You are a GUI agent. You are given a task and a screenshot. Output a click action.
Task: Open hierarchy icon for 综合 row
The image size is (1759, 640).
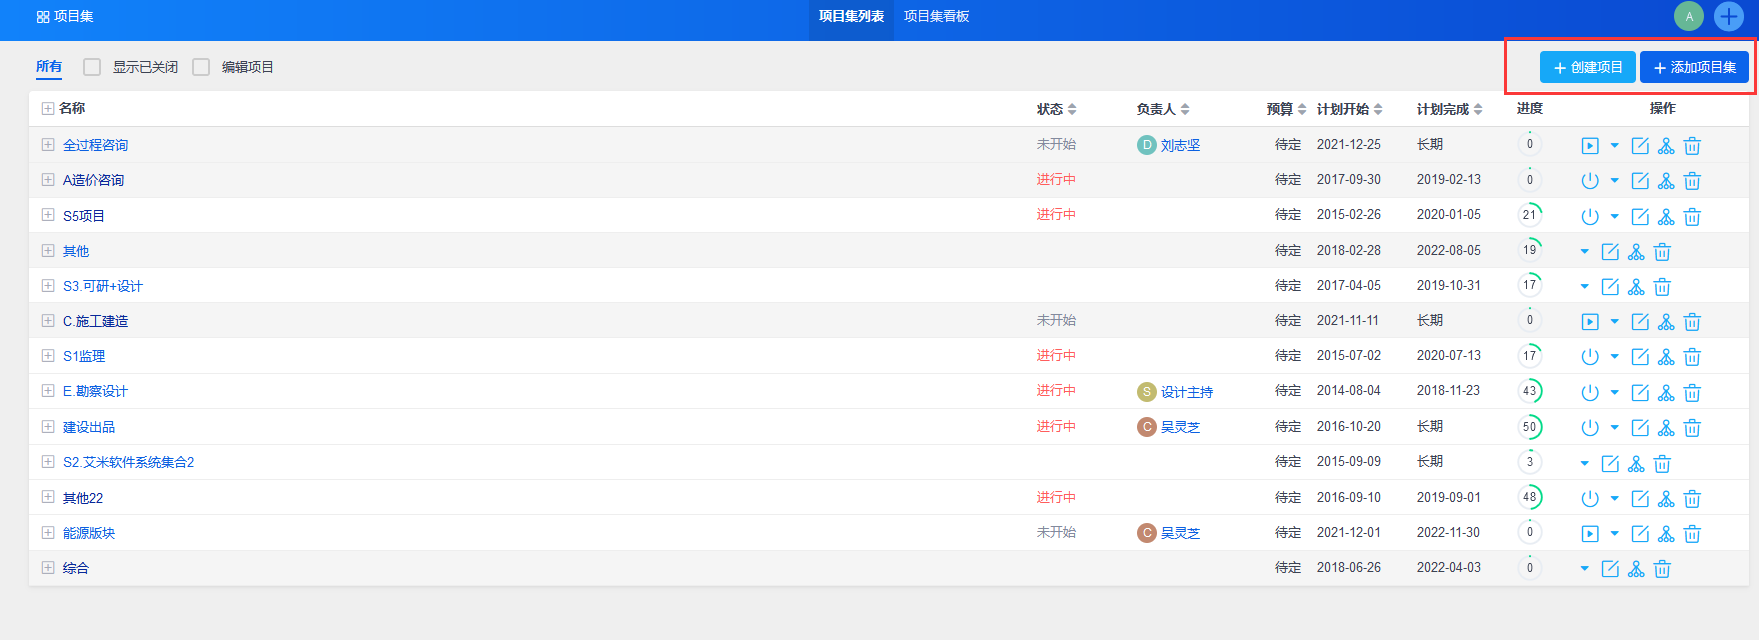1636,569
